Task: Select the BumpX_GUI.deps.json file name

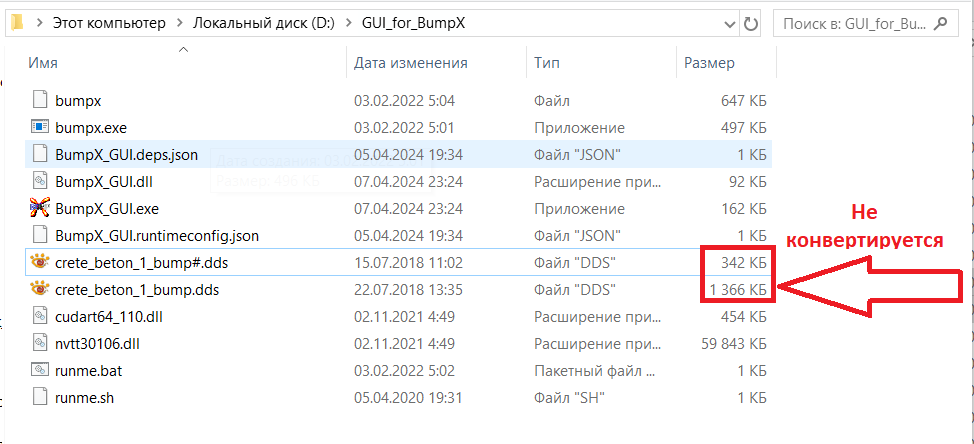Action: click(126, 154)
